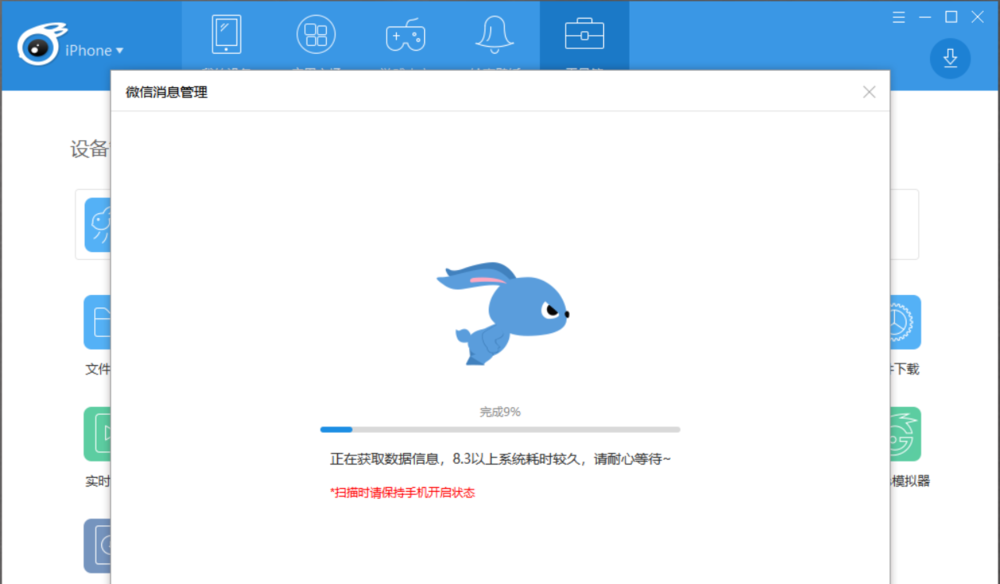Click the scan progress bar
The image size is (1000, 584).
[500, 429]
